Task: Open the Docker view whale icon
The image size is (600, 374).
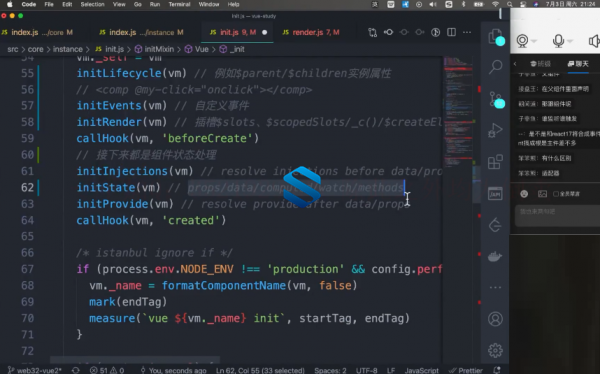Action: 495,256
